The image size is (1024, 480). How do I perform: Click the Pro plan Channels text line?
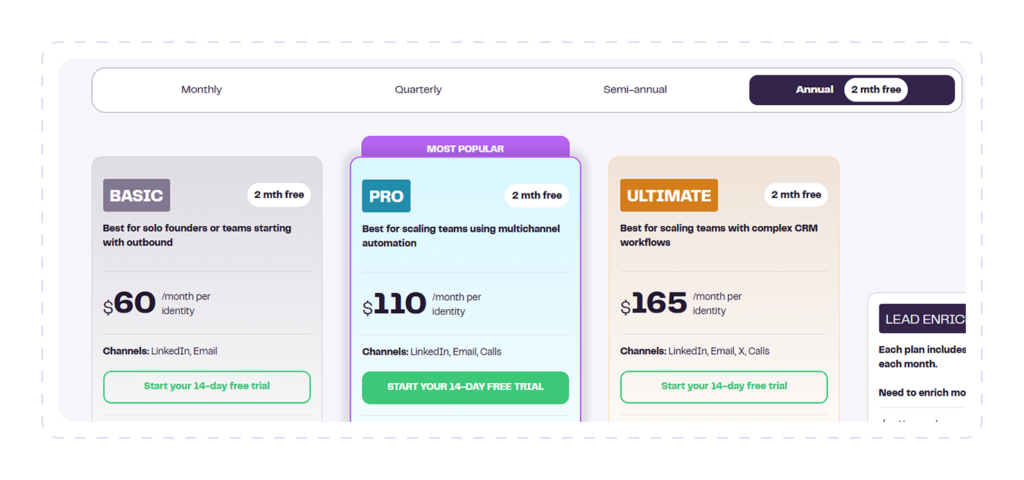[x=432, y=351]
